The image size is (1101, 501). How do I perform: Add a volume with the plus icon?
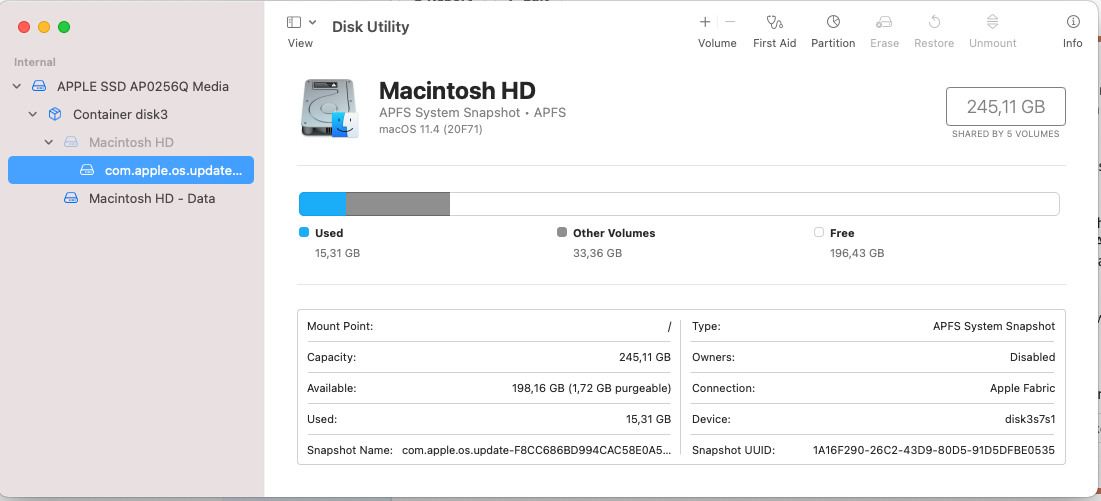tap(705, 22)
